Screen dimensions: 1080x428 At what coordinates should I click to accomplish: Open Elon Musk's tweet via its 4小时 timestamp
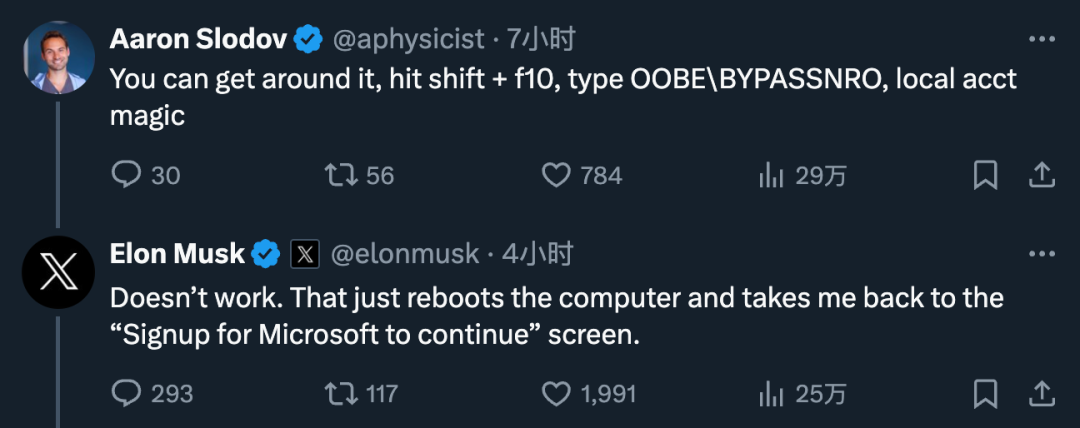[x=536, y=254]
